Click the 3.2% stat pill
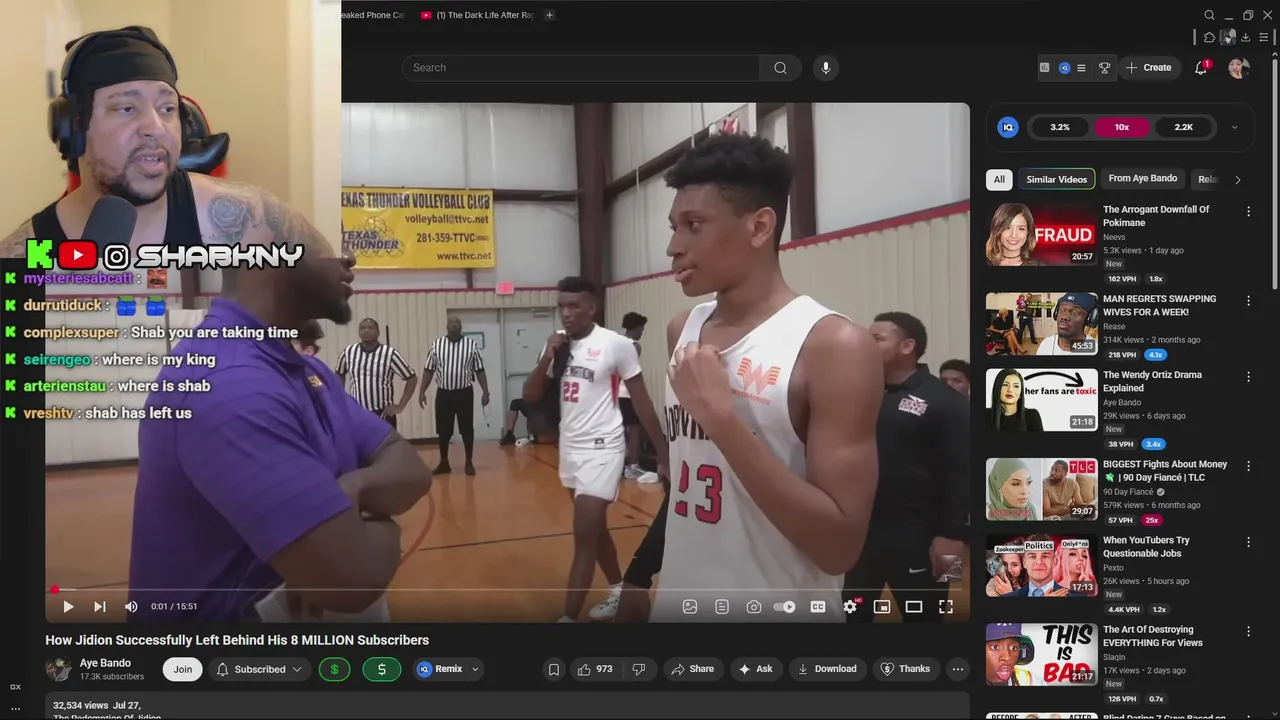 [x=1060, y=127]
